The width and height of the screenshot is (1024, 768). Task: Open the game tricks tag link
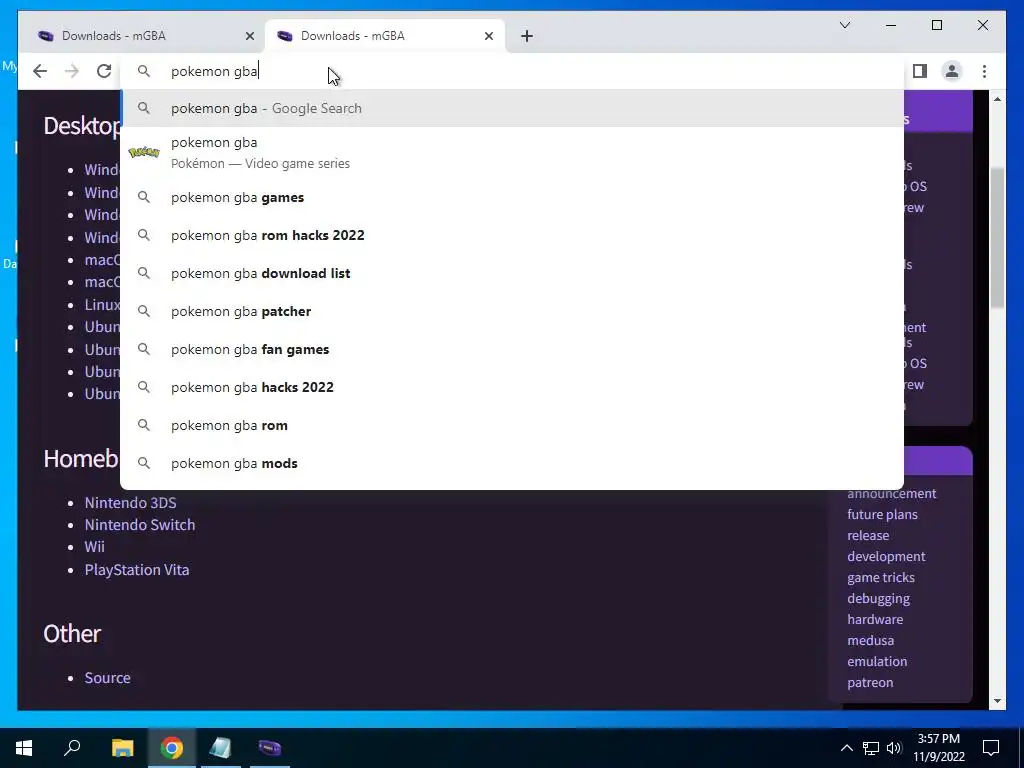(881, 577)
